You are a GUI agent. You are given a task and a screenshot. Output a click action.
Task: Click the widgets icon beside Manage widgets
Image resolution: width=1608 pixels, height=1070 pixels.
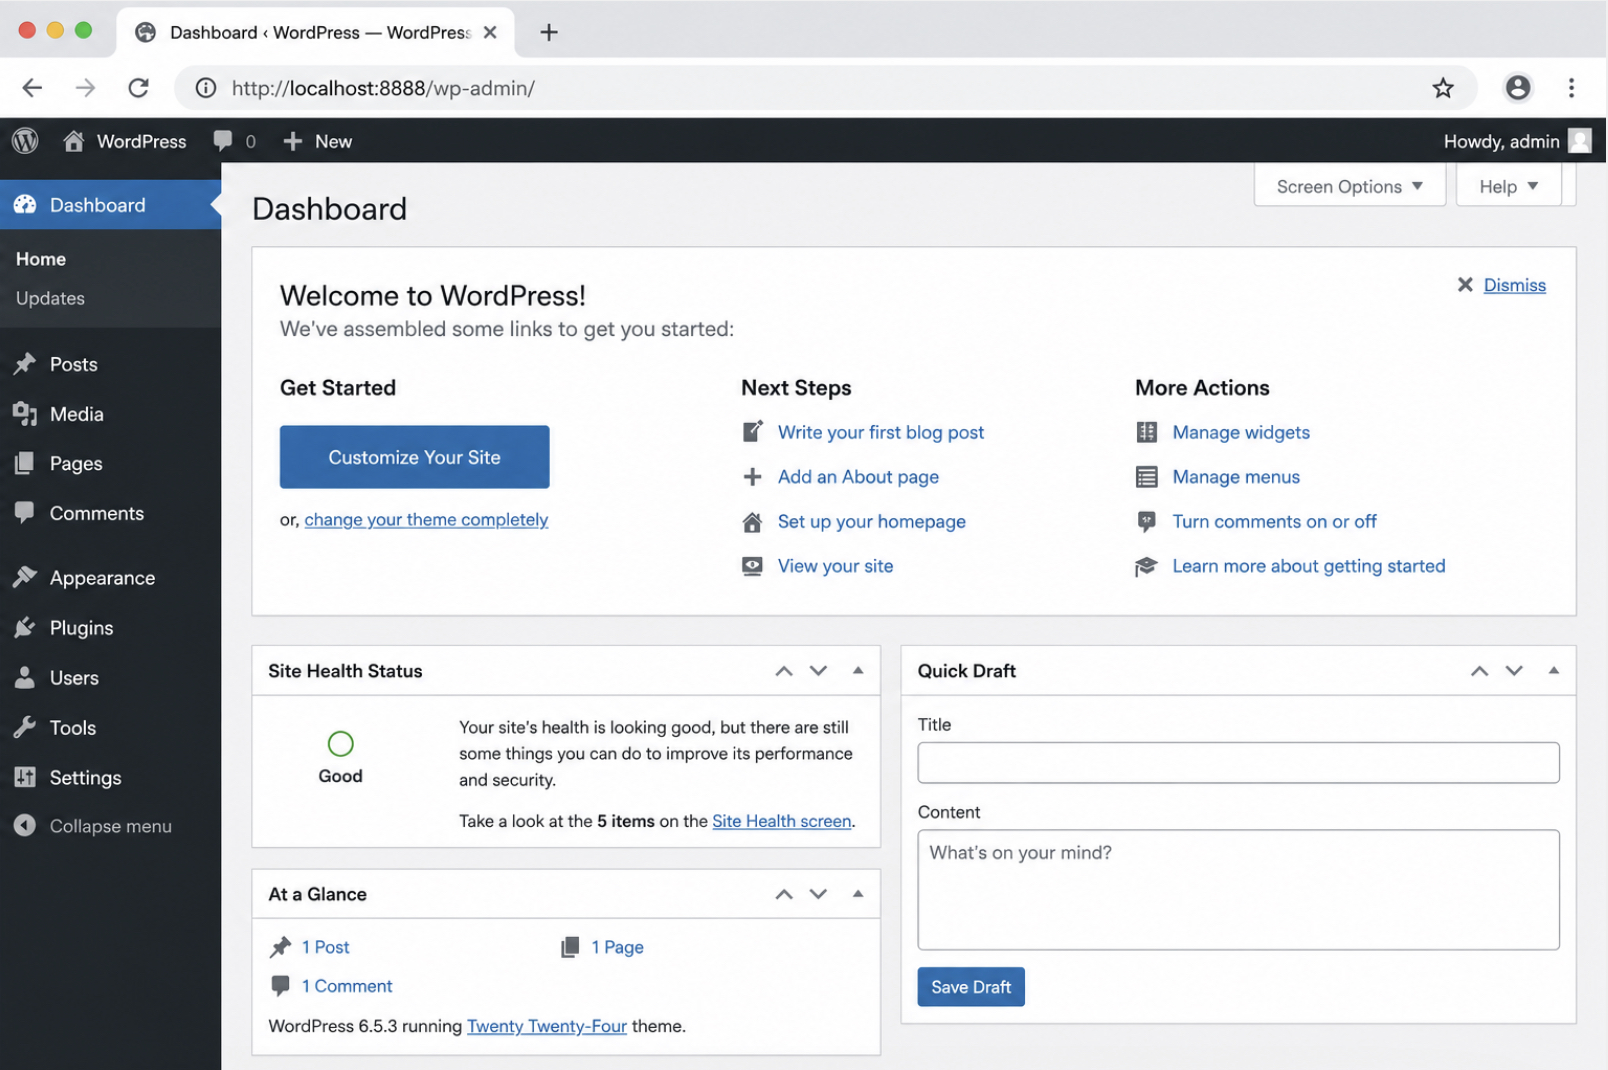click(x=1147, y=432)
